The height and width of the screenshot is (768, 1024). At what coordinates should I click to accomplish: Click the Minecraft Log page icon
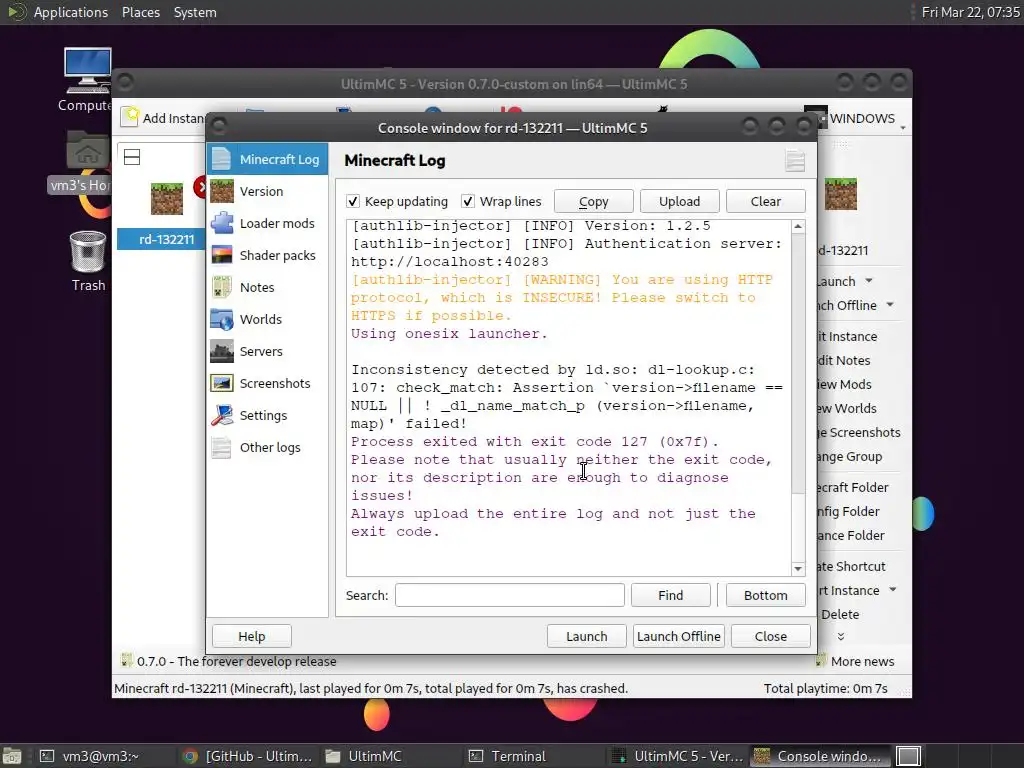(221, 159)
